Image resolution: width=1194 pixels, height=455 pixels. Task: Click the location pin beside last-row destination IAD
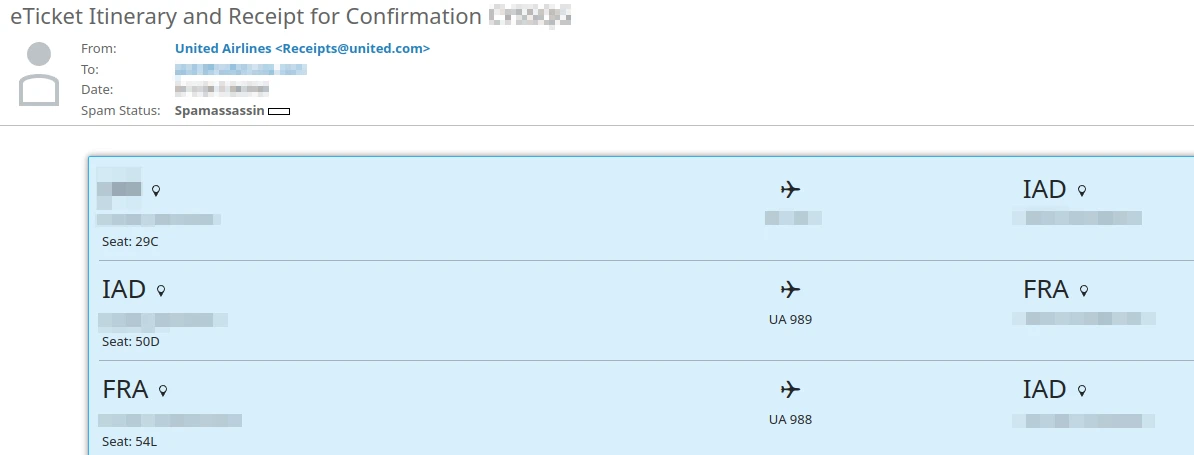1082,391
